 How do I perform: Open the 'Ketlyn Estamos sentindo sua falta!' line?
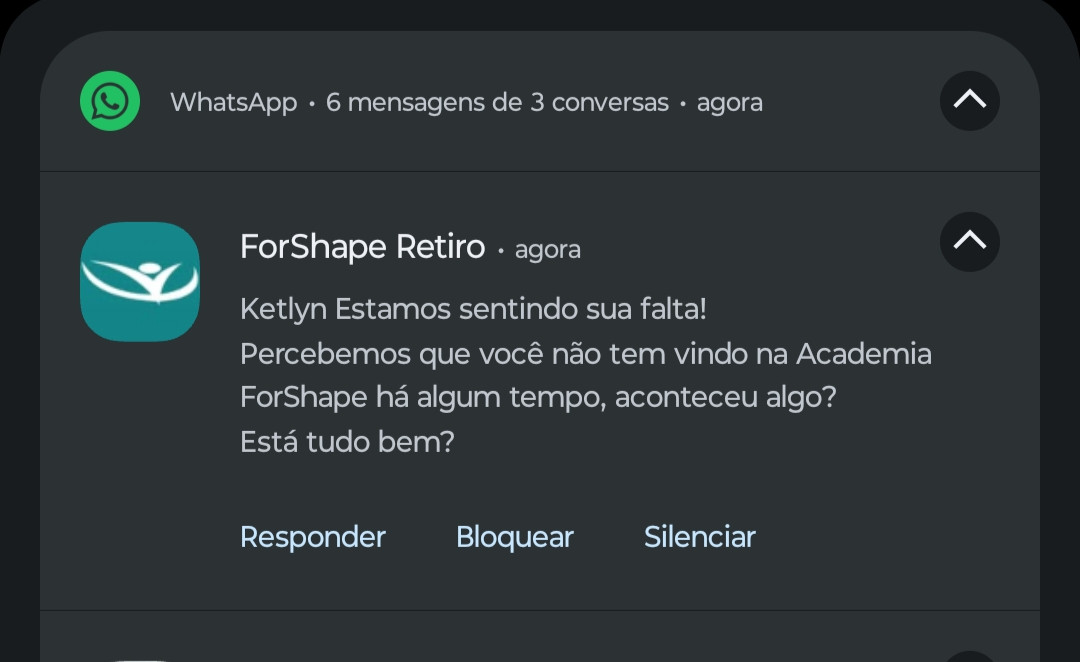click(473, 309)
